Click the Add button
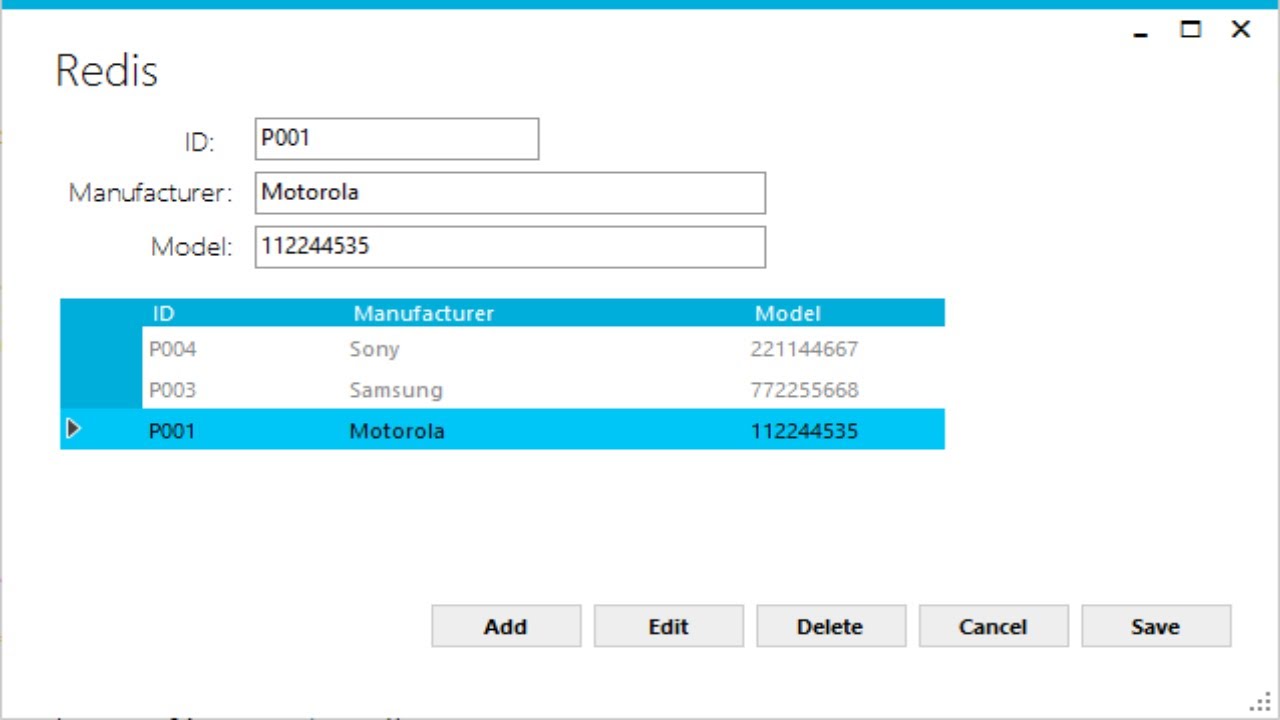Screen dimensions: 1280x720 pyautogui.click(x=506, y=626)
